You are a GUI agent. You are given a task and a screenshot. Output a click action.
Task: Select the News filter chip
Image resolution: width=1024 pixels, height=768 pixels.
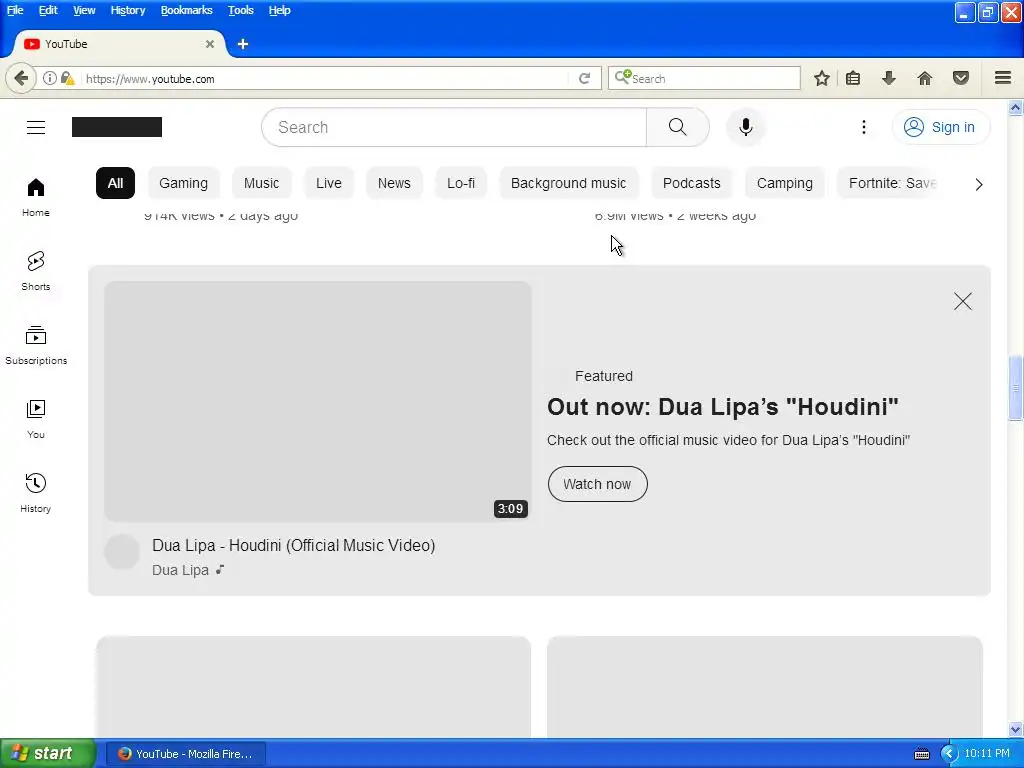(x=394, y=184)
